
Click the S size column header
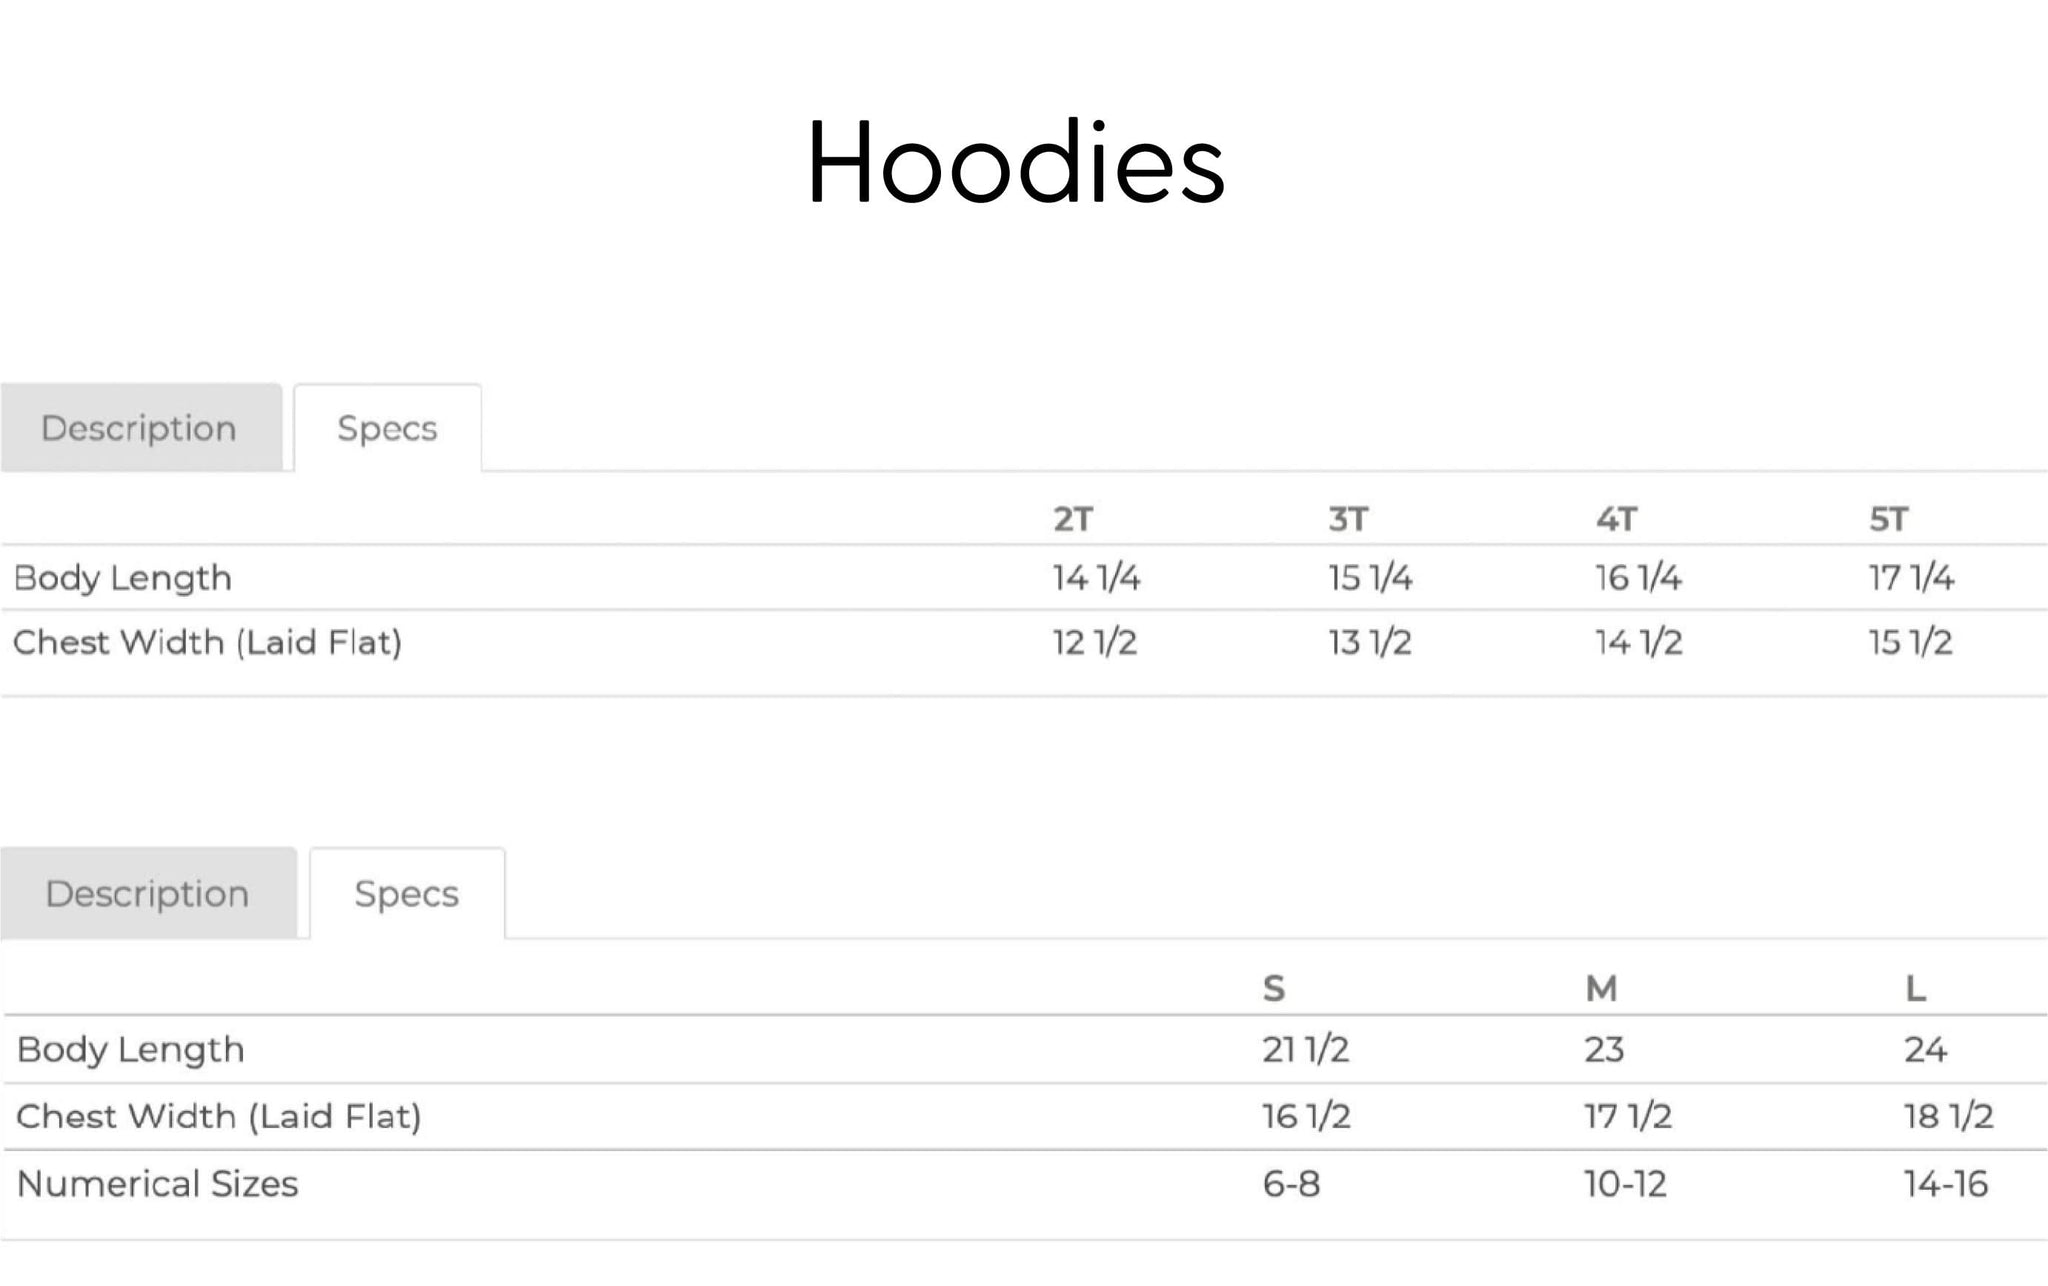pyautogui.click(x=1273, y=988)
